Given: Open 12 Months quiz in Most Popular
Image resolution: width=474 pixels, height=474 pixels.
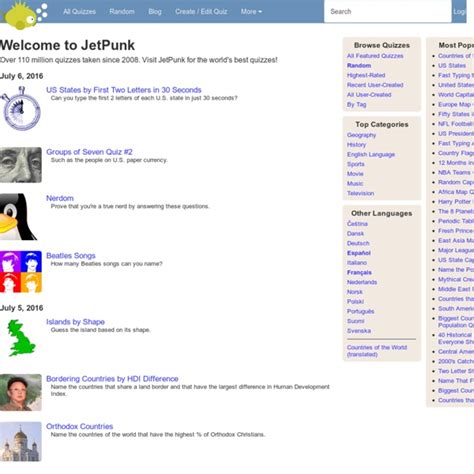Looking at the screenshot, I should 456,163.
